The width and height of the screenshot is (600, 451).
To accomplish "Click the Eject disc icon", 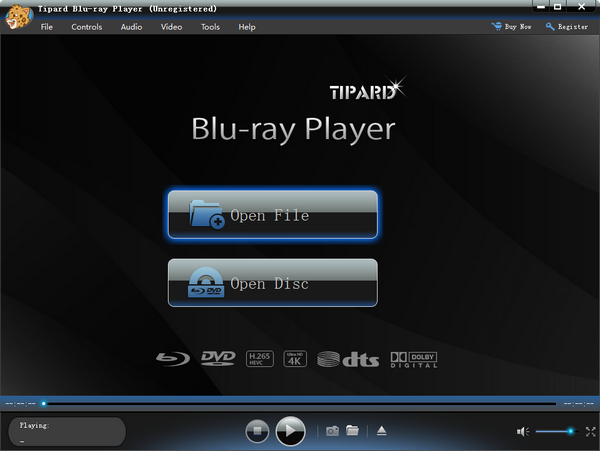I will click(382, 431).
